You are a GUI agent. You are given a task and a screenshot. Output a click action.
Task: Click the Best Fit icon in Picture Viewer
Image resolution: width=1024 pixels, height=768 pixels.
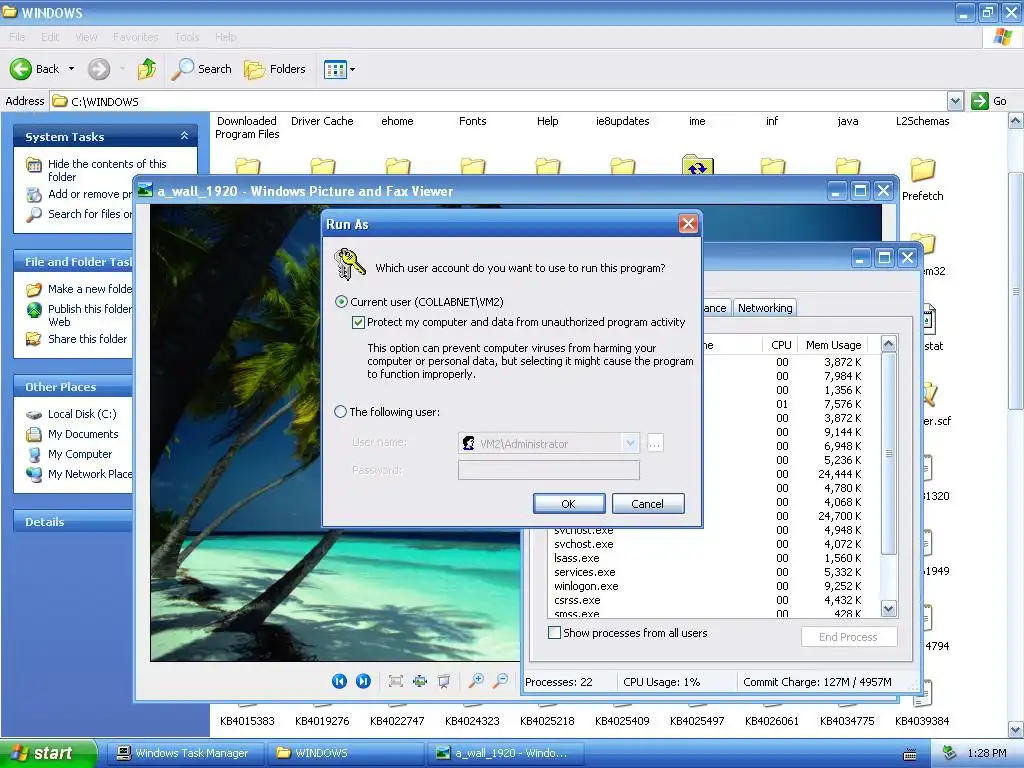click(395, 681)
